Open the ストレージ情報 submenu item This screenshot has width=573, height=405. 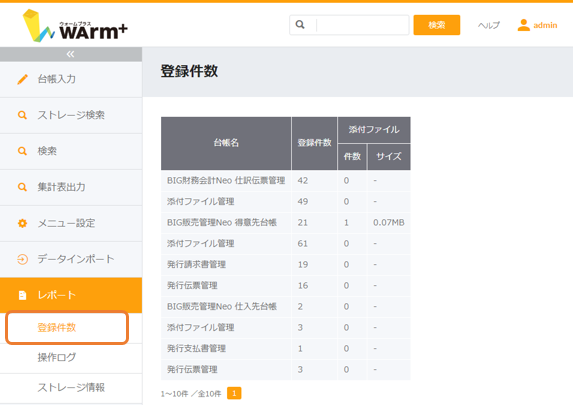point(71,387)
